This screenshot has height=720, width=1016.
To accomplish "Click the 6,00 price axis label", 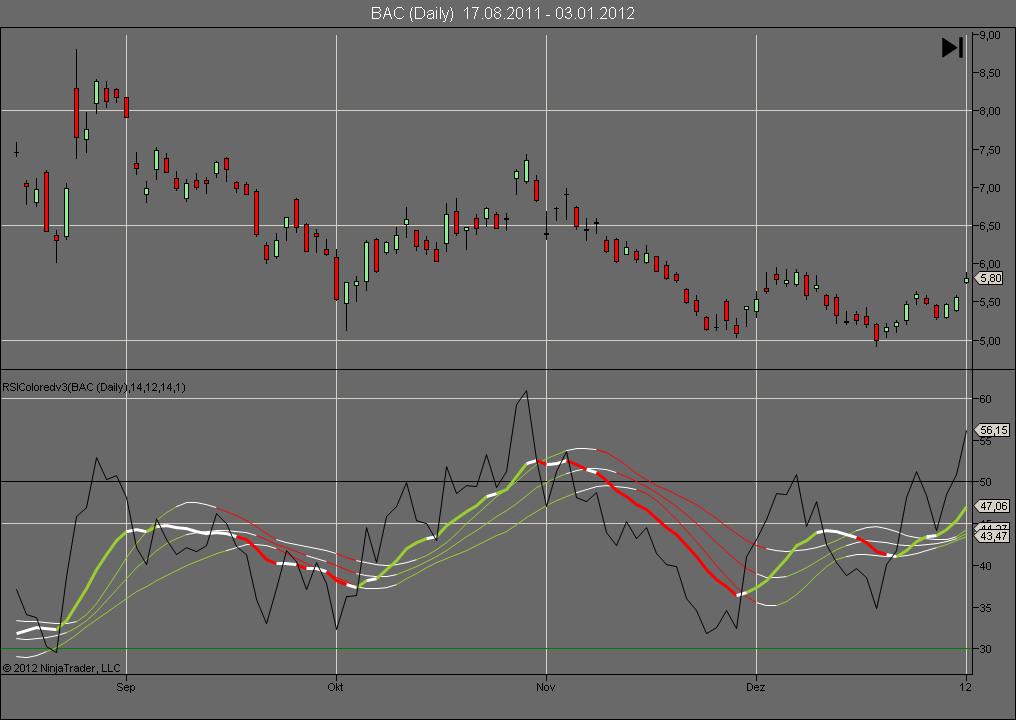I will [990, 264].
